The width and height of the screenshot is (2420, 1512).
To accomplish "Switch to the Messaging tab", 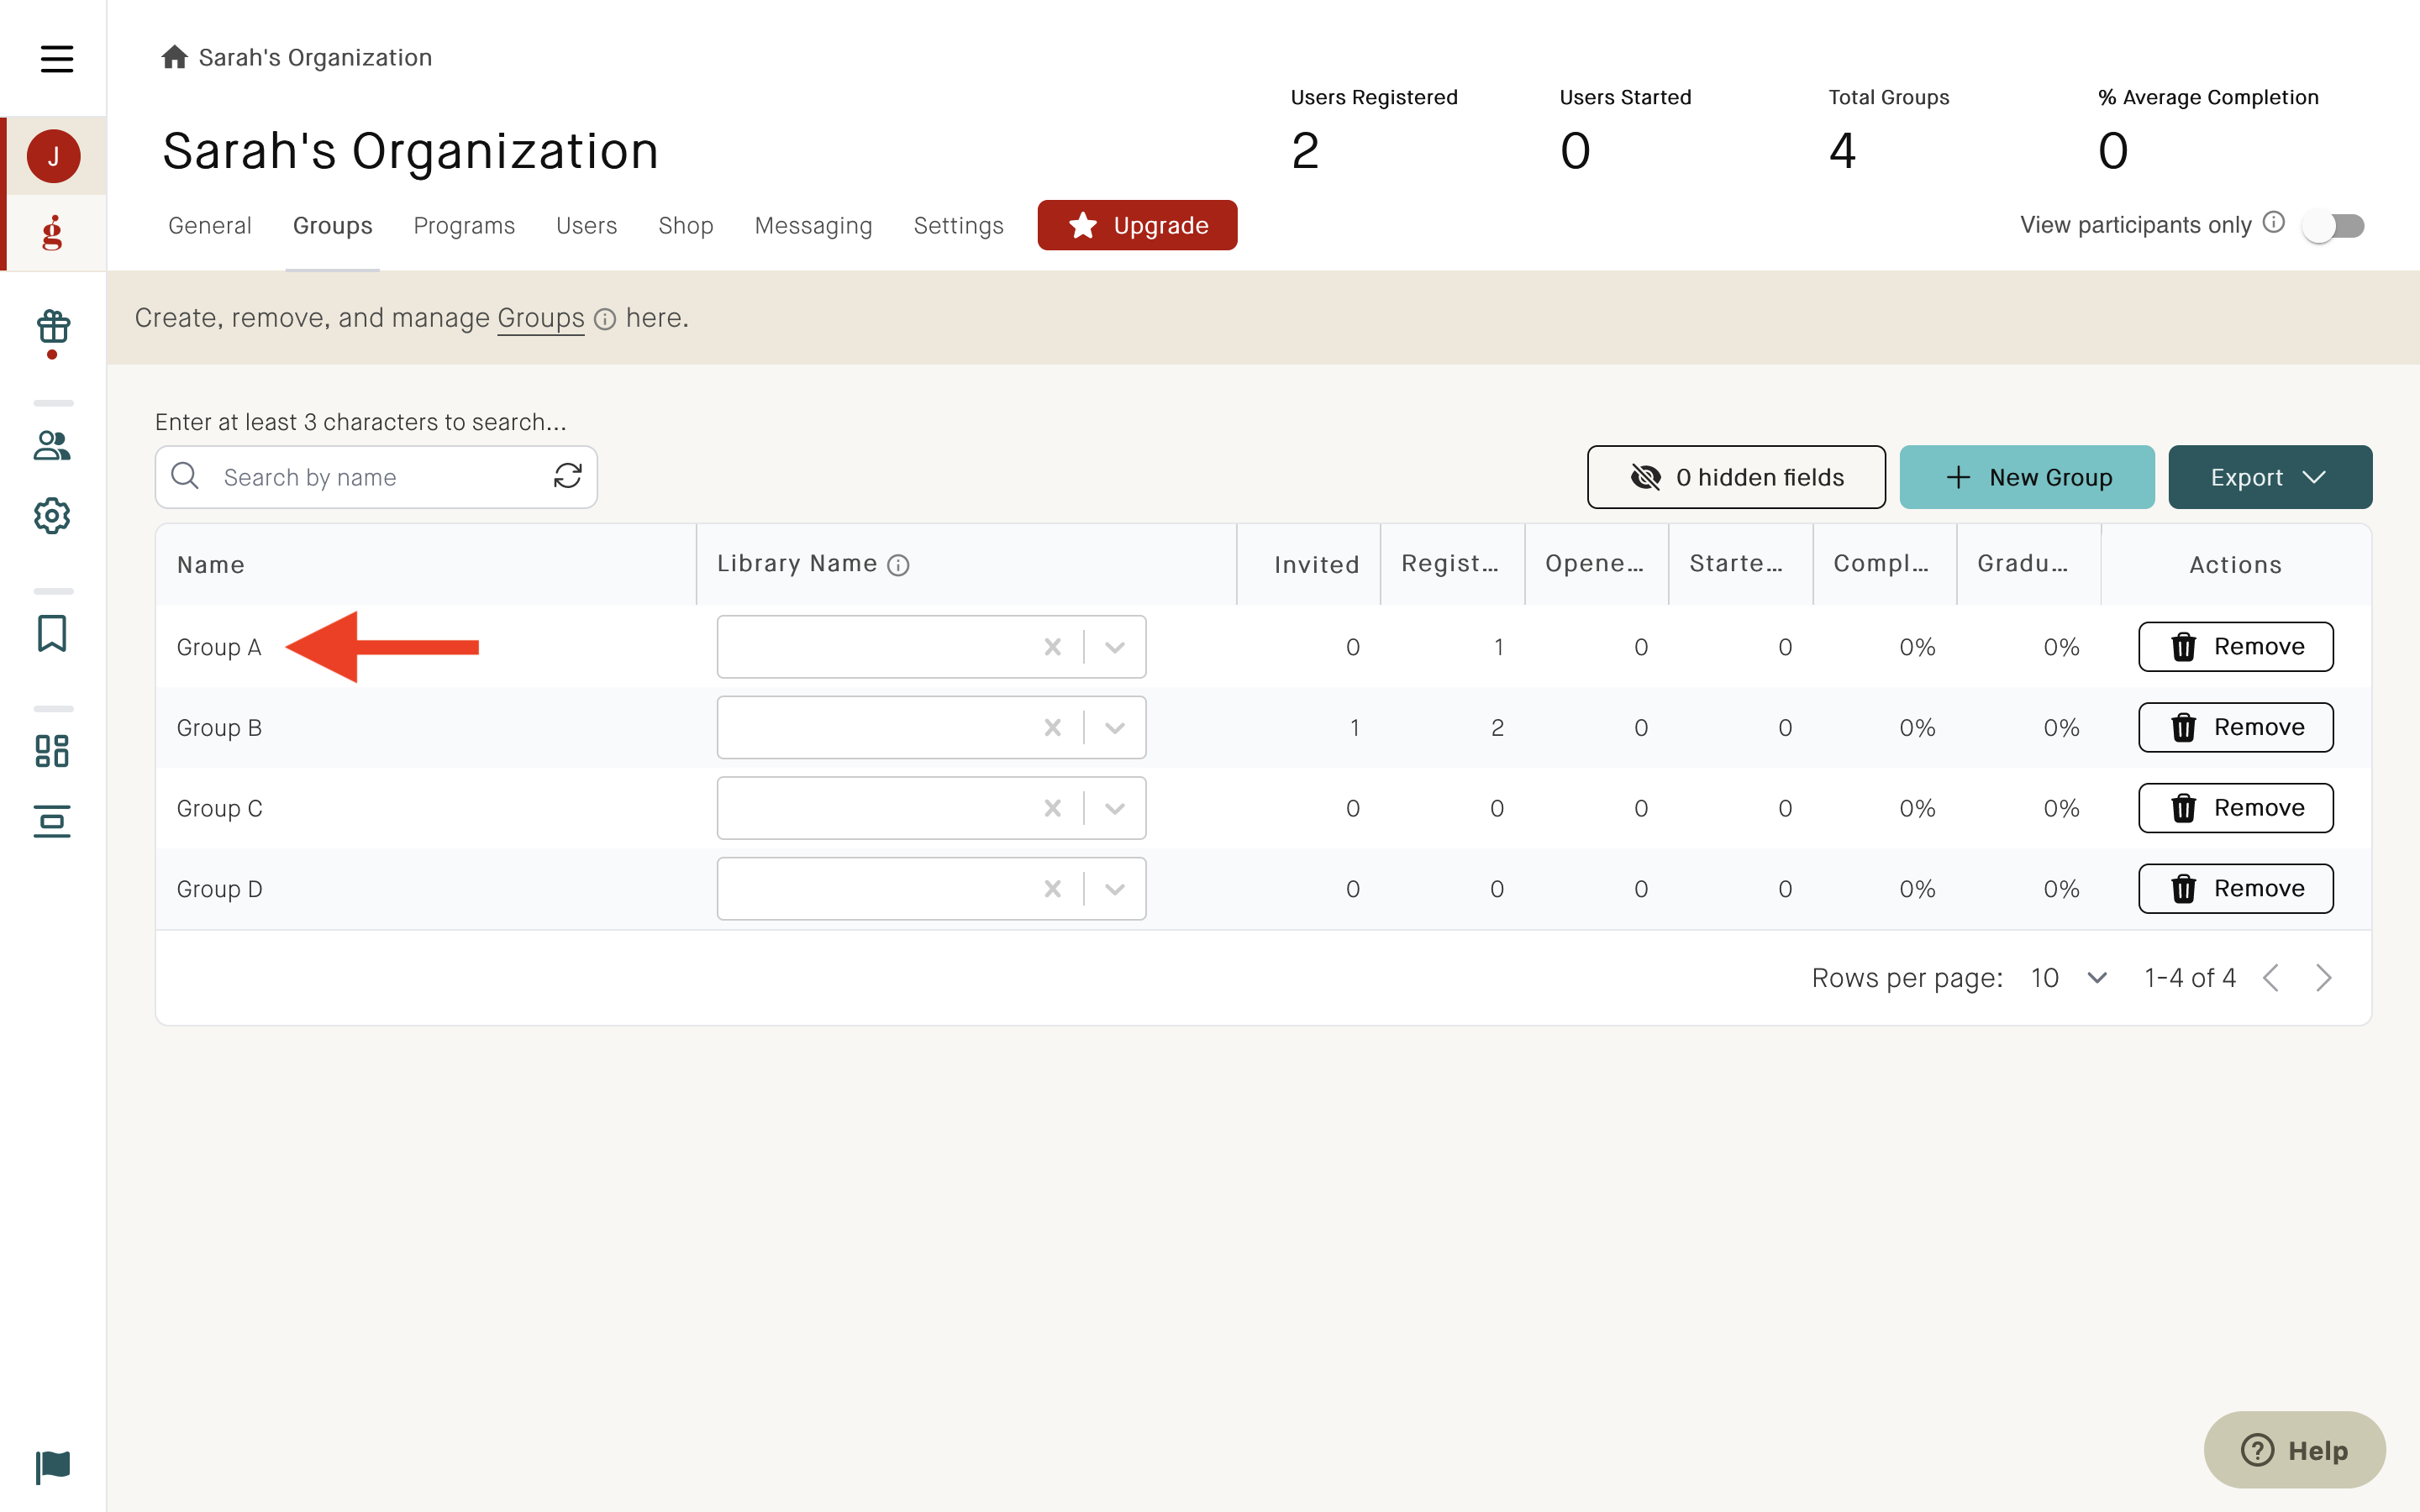I will pos(813,226).
